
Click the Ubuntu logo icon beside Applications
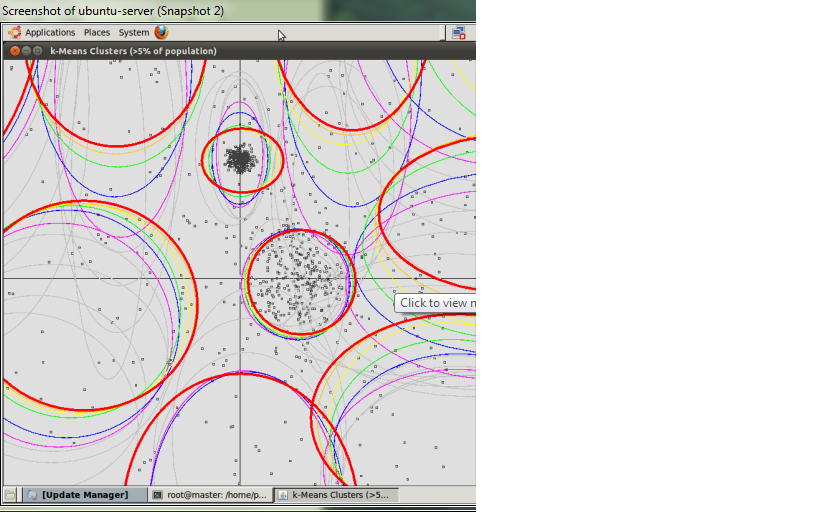(15, 32)
